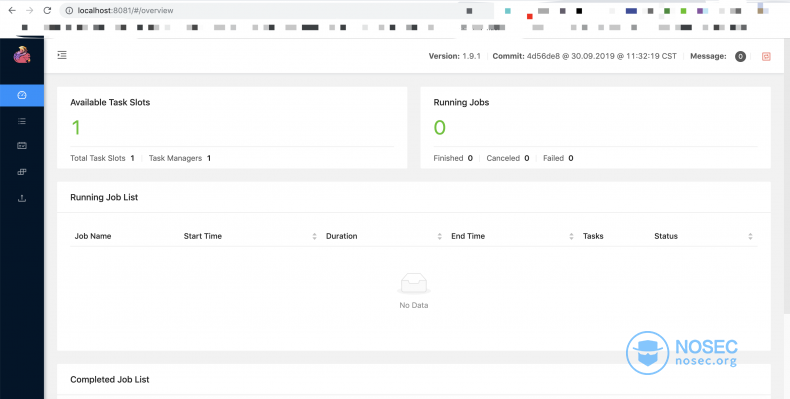
Task: Open the Overview dashboard sidebar icon
Action: coord(22,95)
